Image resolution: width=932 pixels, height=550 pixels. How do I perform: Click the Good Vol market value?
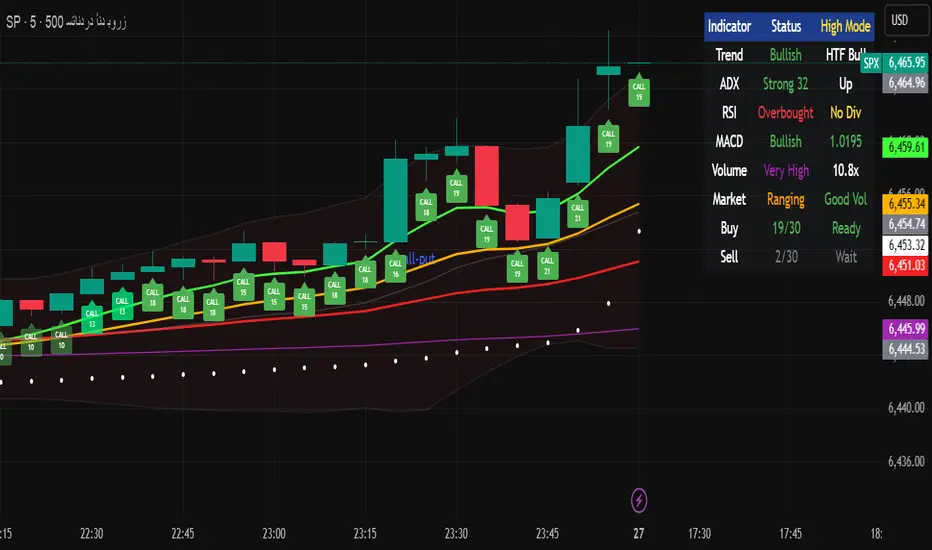pyautogui.click(x=845, y=199)
